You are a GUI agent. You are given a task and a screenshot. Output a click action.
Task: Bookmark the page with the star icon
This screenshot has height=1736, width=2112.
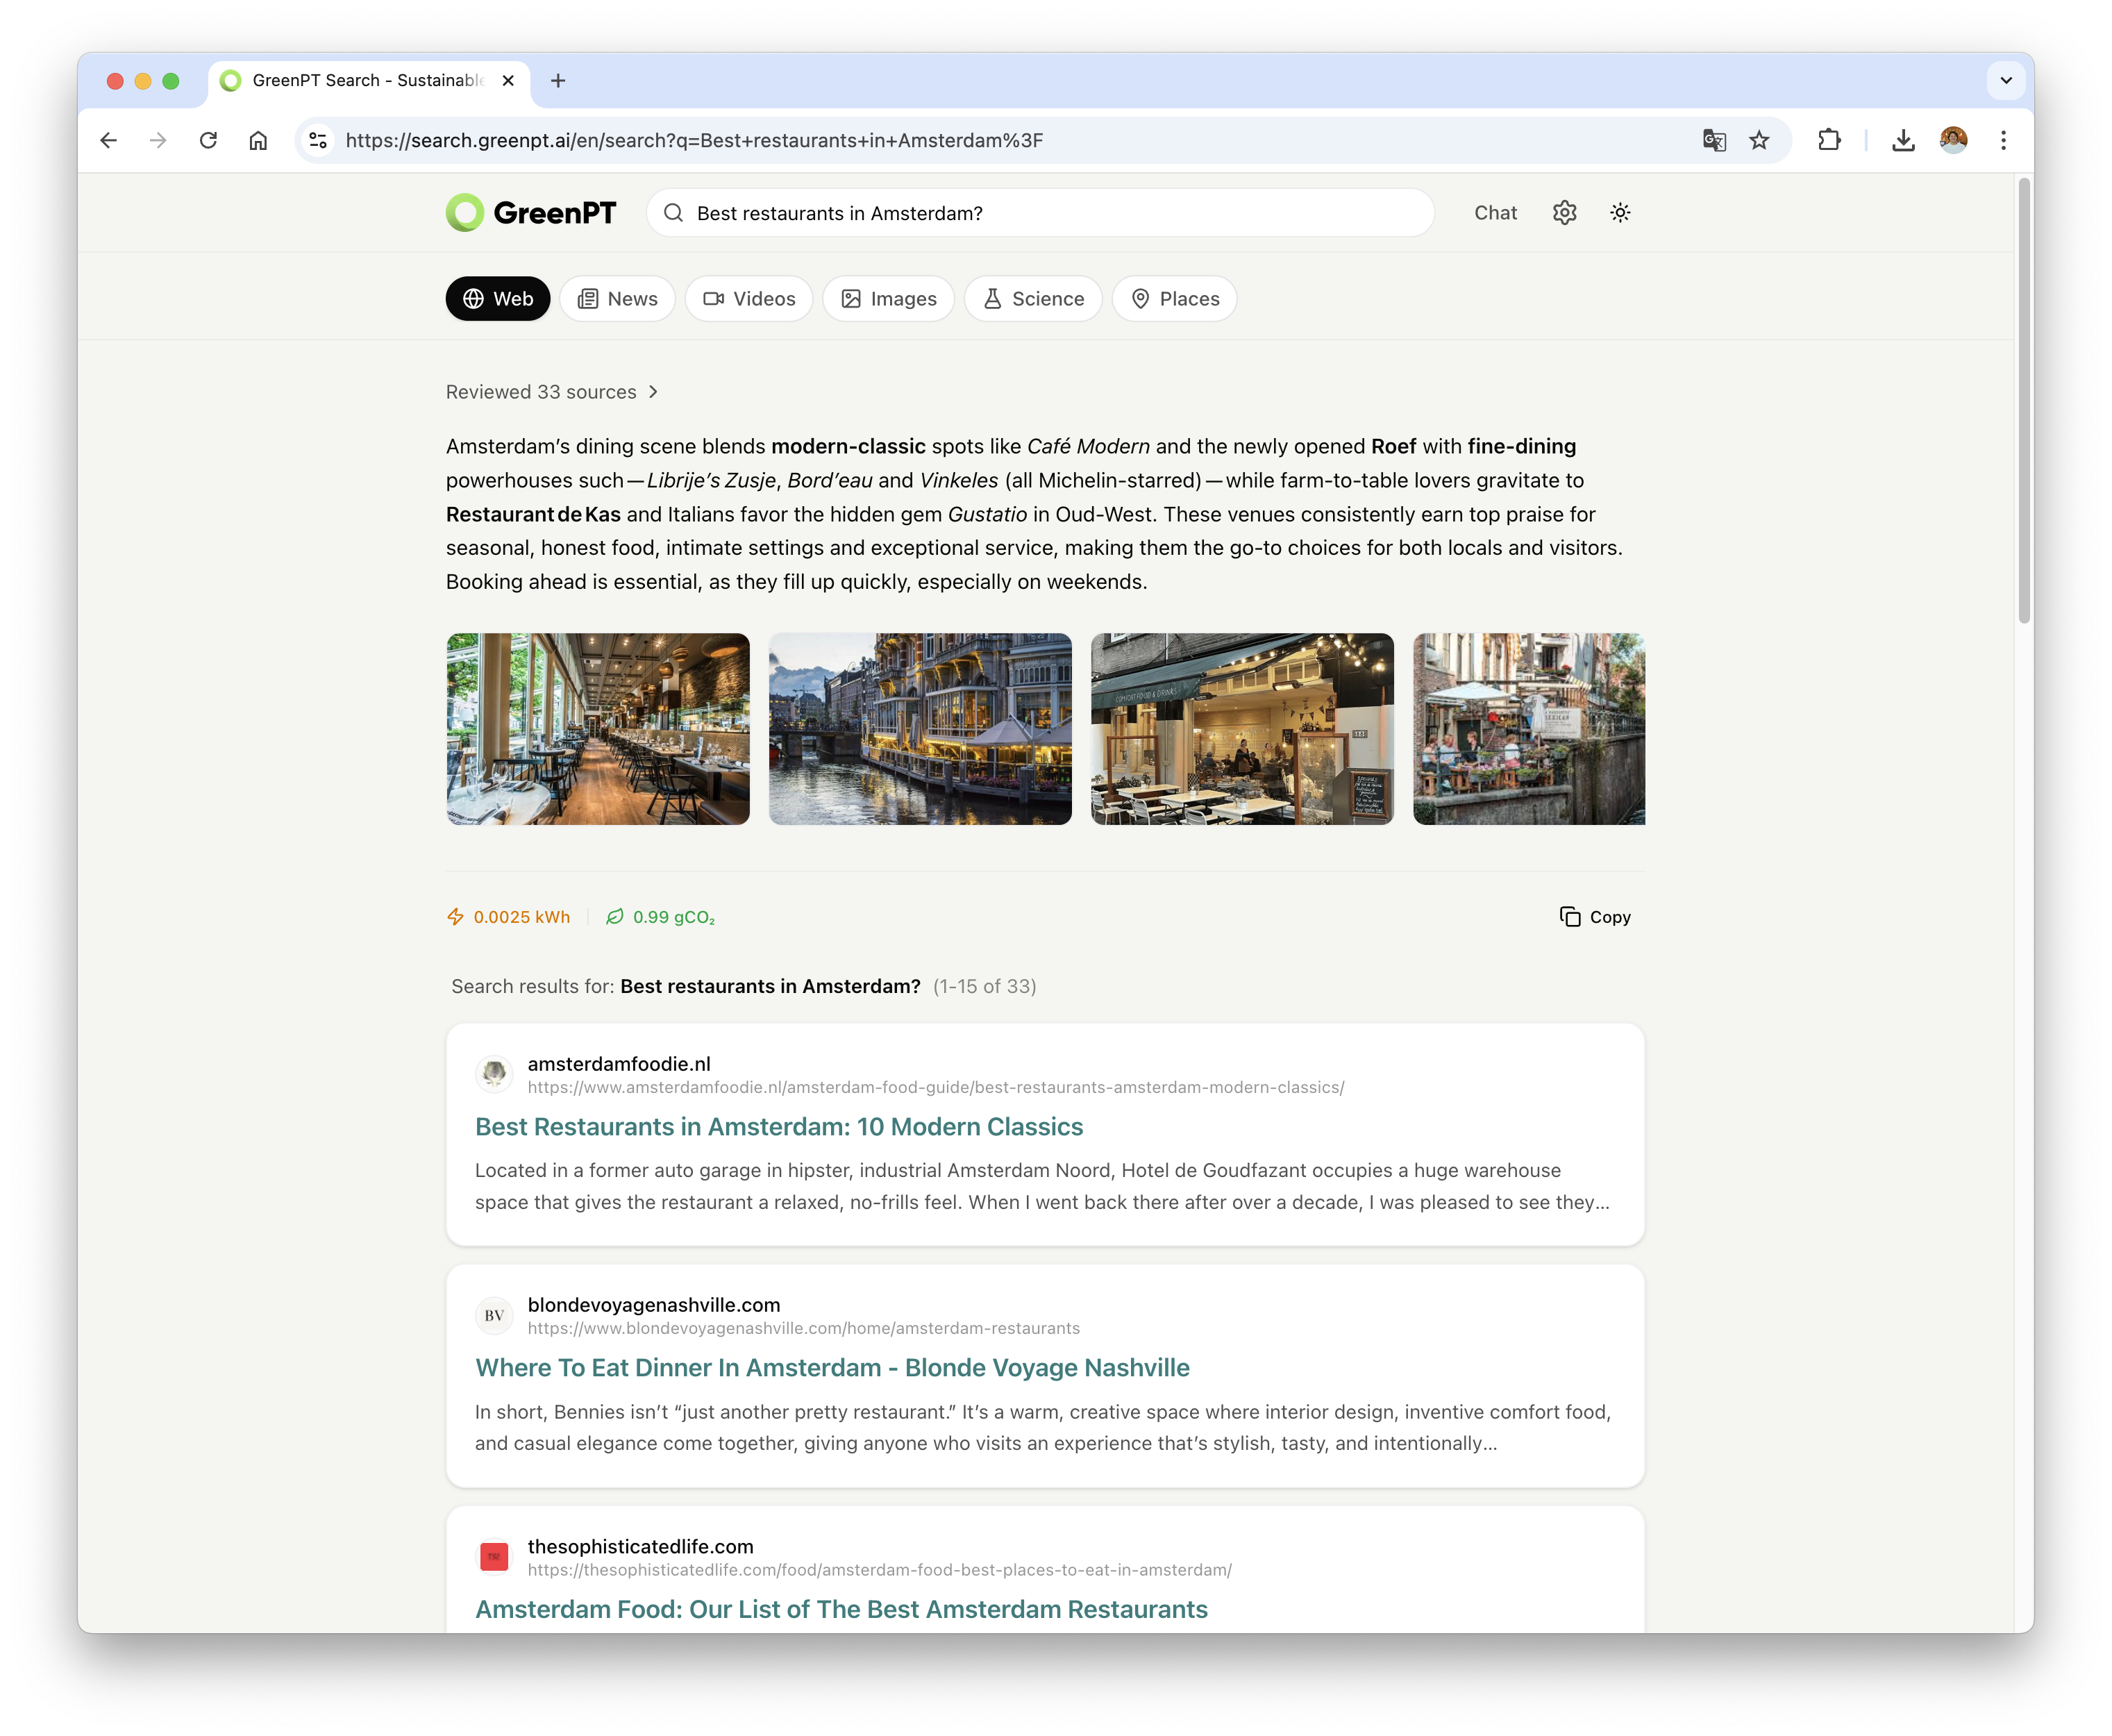(x=1759, y=140)
